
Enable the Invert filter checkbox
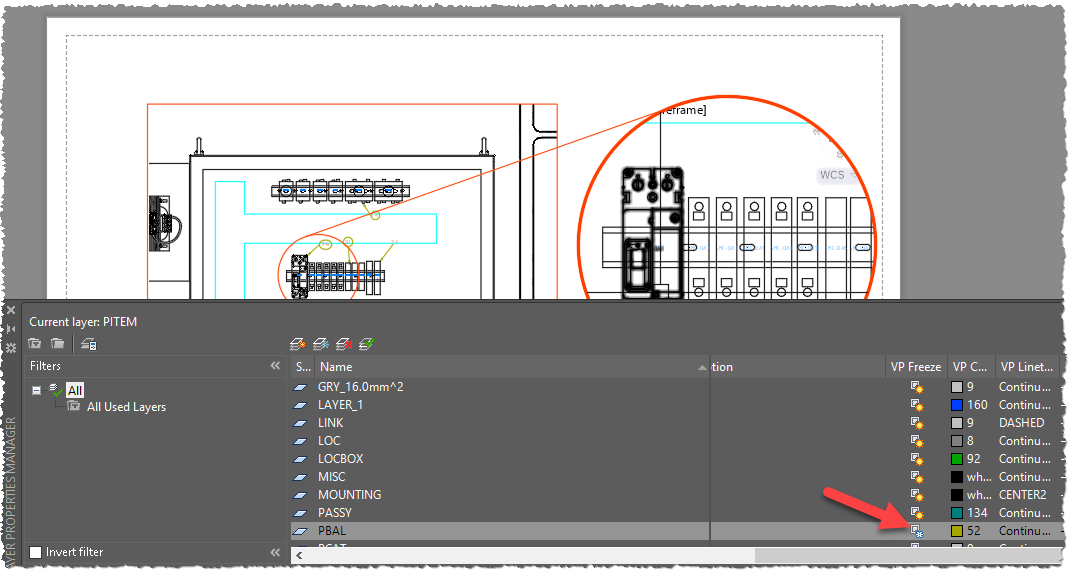(x=36, y=552)
